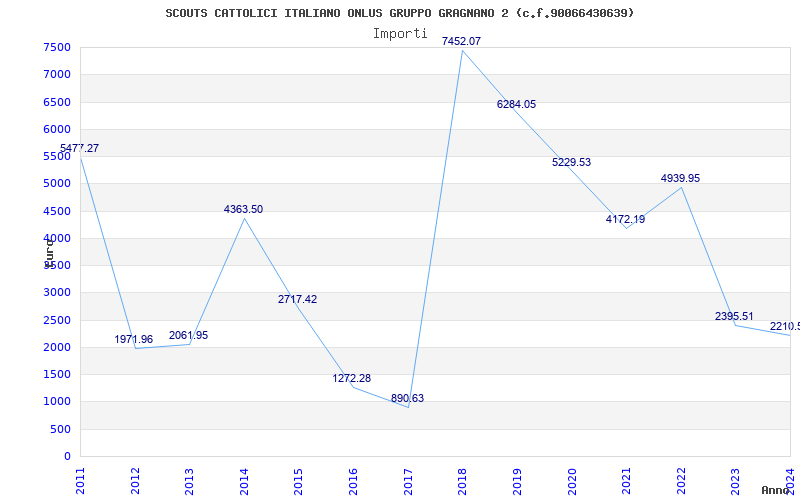Select the 2717.42 value label
Screen dimensions: 800x500
297,299
